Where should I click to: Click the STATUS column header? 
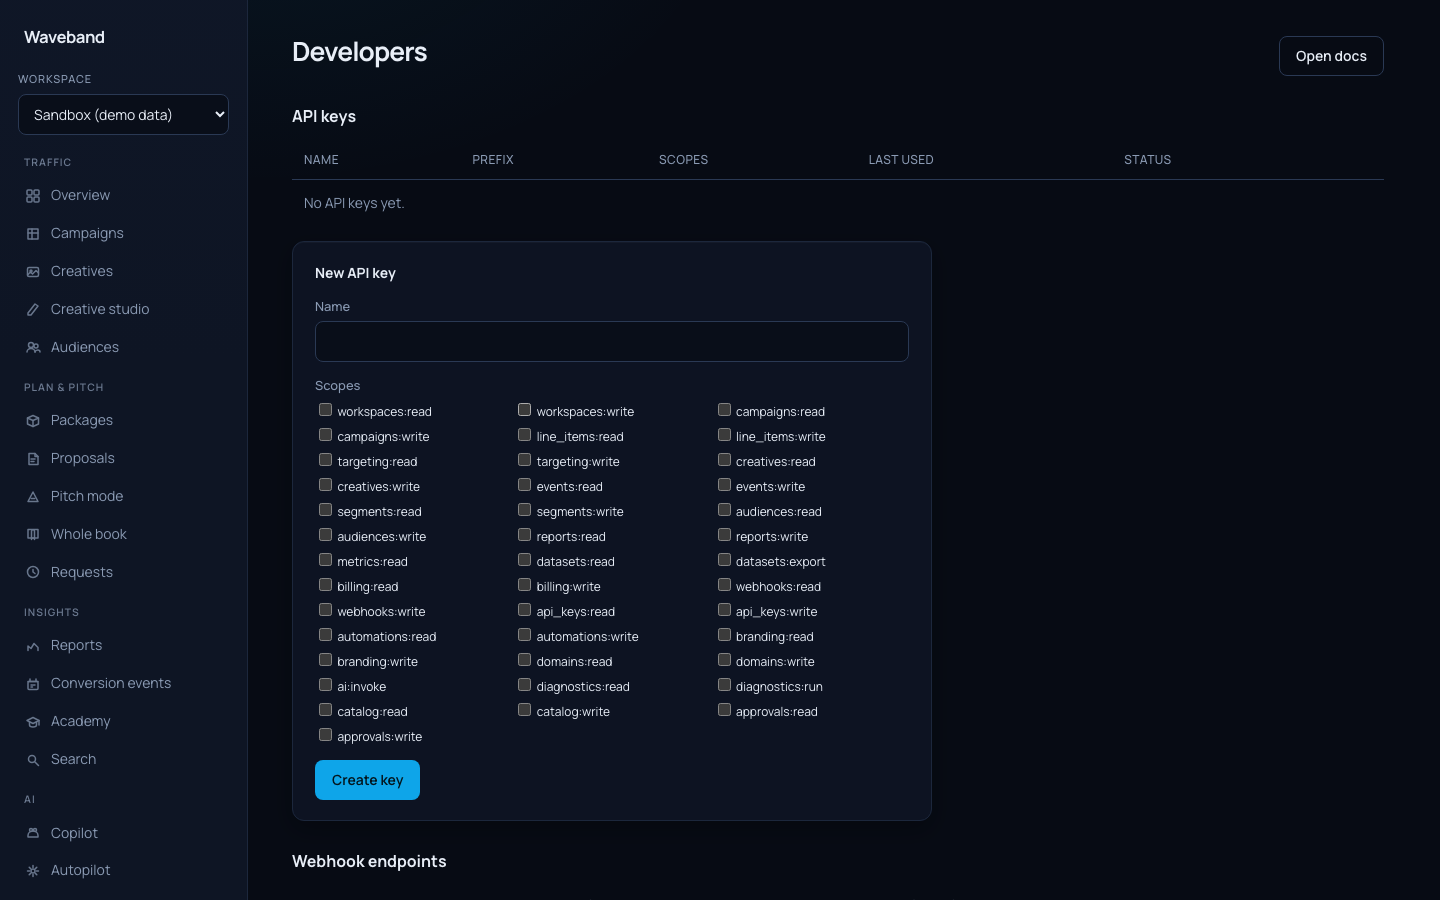pos(1147,160)
